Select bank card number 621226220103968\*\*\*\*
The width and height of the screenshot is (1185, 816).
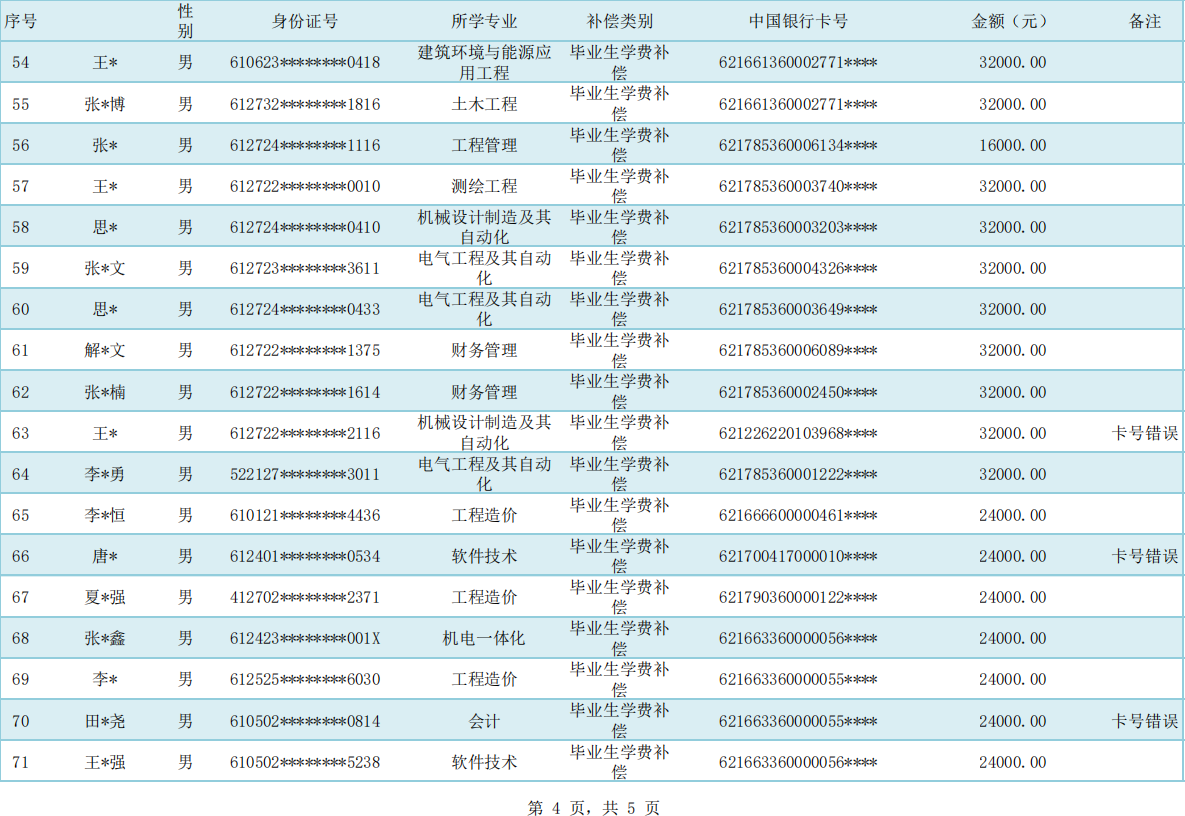pos(798,433)
